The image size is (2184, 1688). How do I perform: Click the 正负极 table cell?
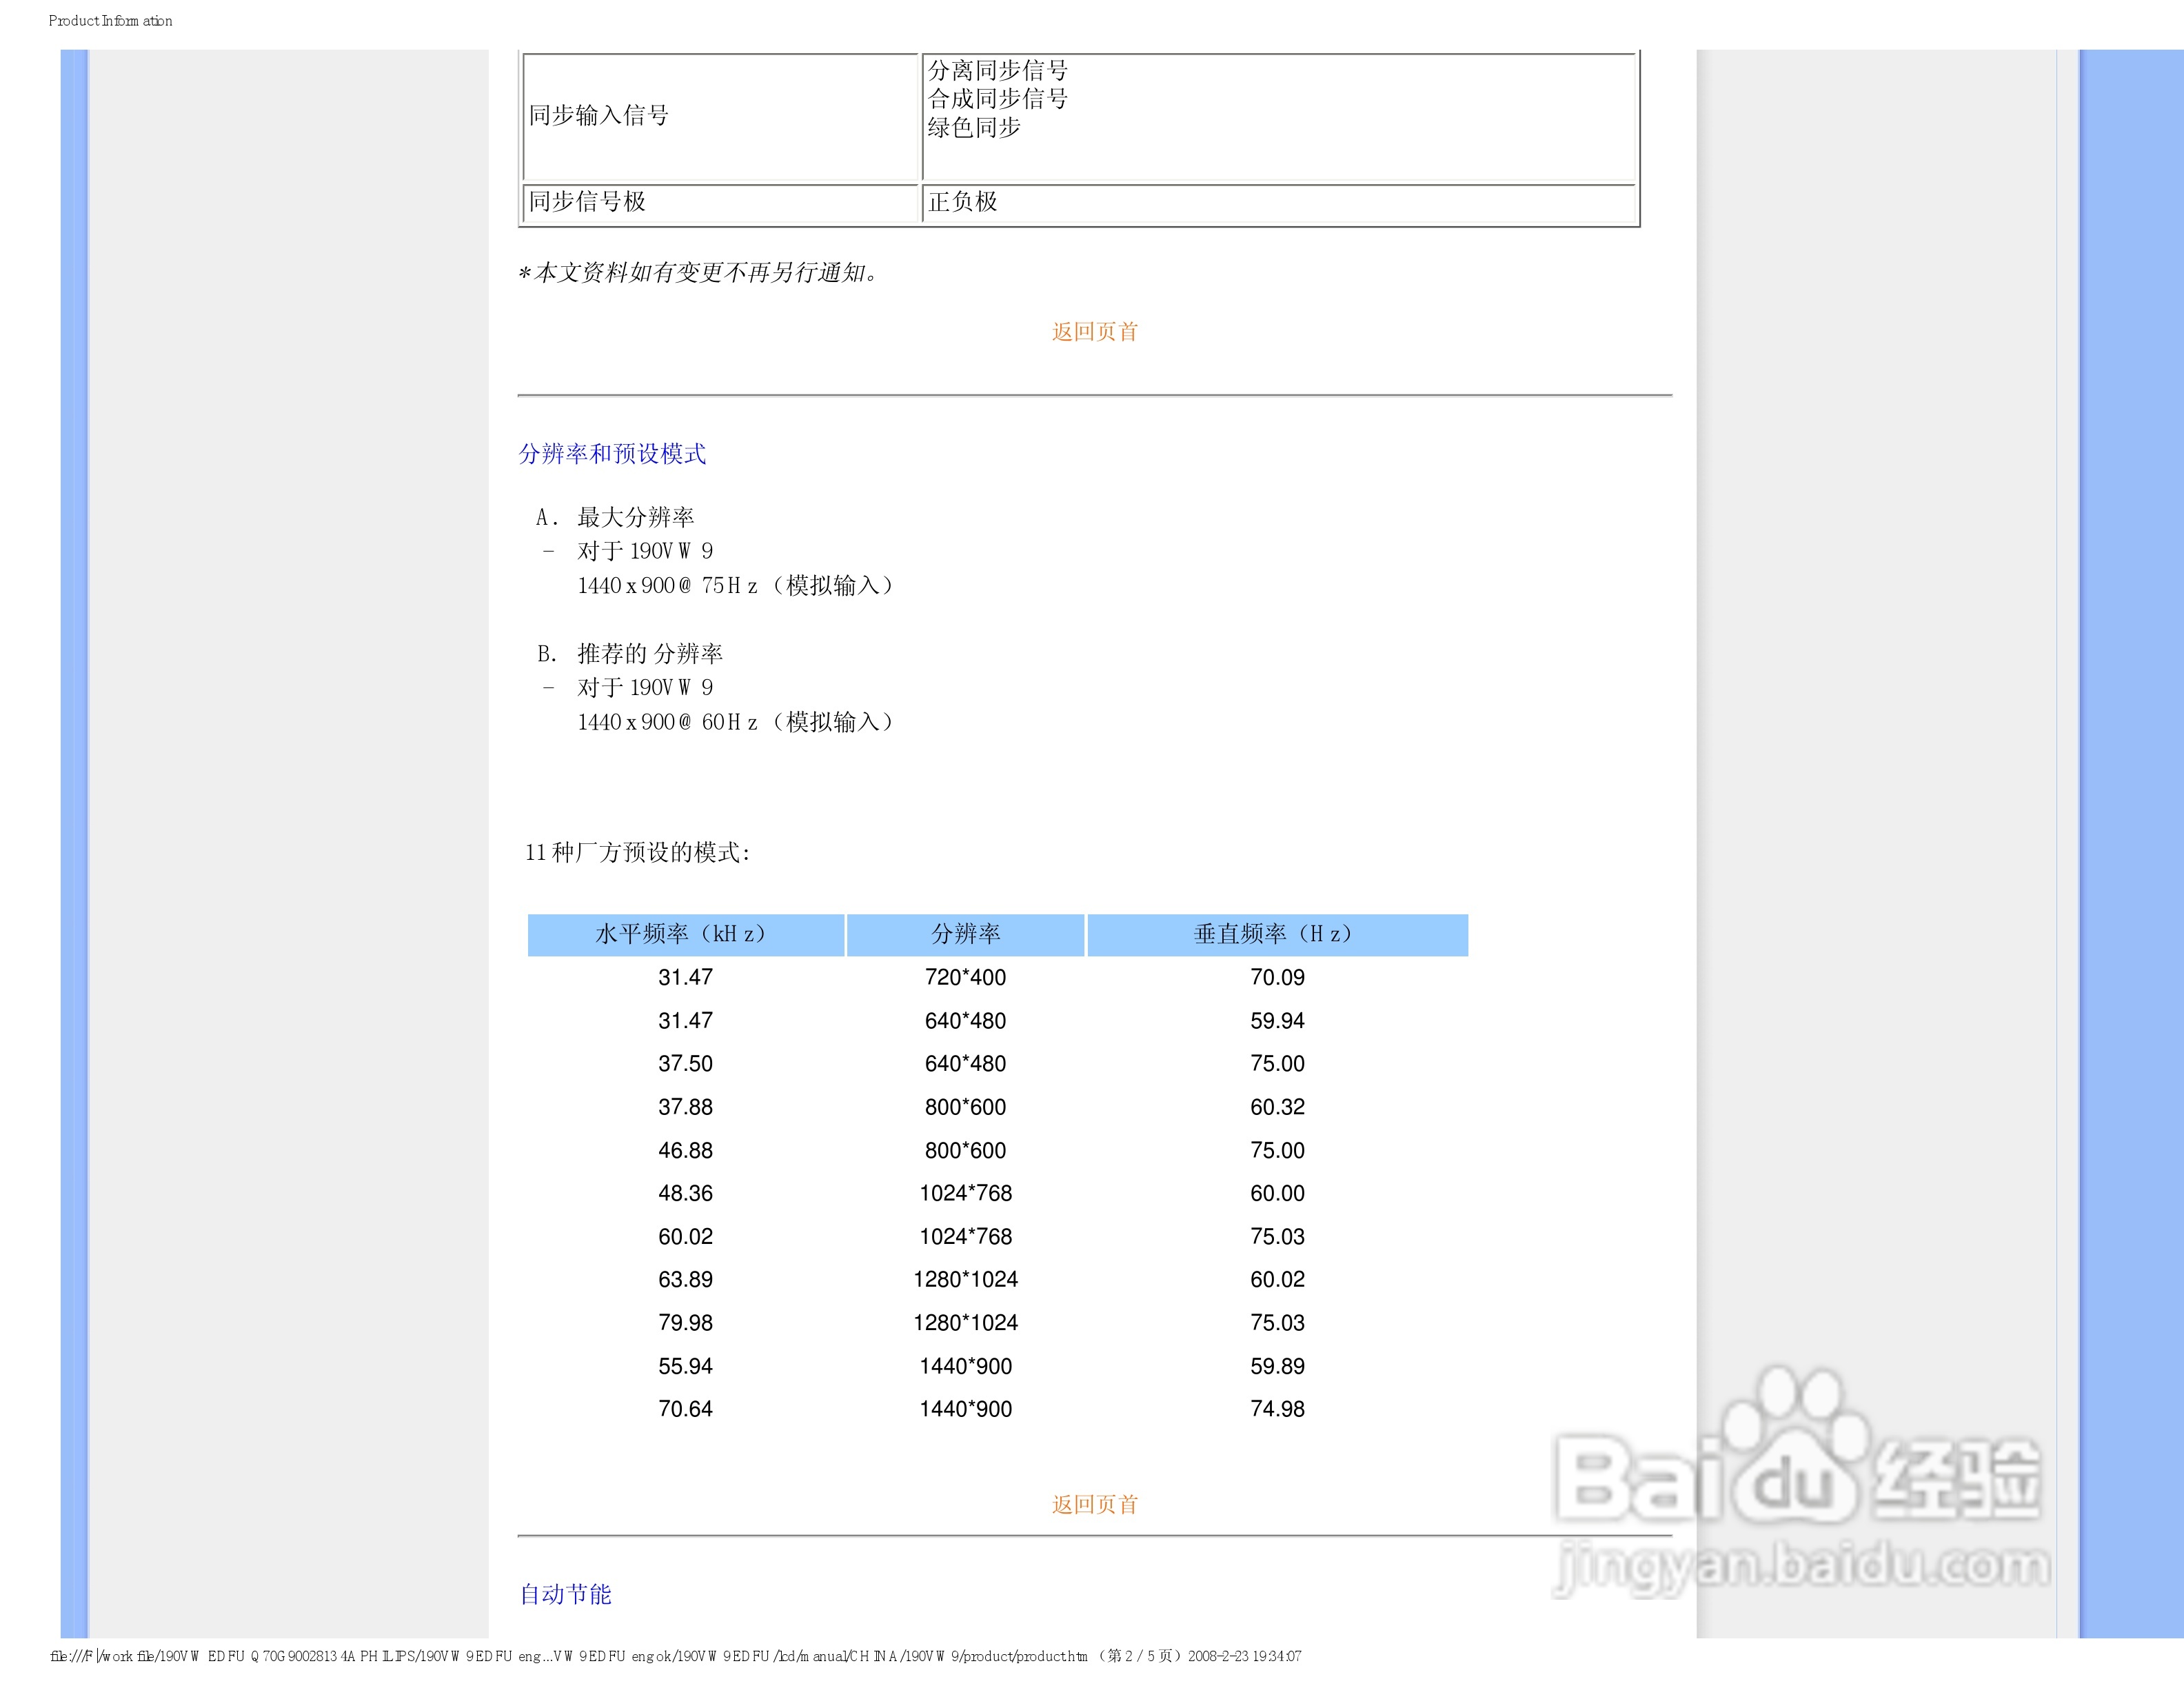[x=962, y=202]
